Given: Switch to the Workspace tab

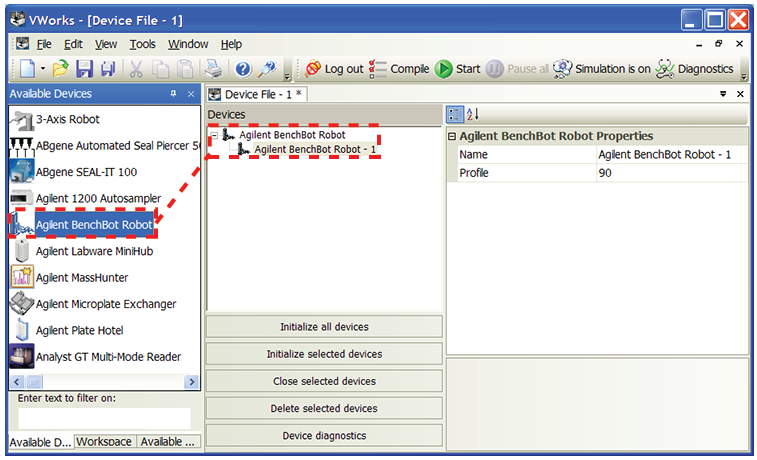Looking at the screenshot, I should [x=104, y=442].
